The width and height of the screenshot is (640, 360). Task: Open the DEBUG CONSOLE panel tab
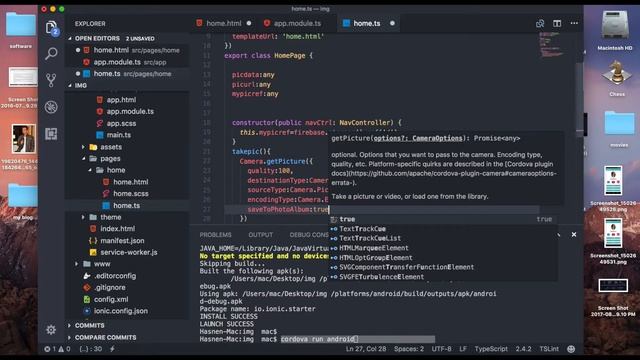[x=309, y=235]
